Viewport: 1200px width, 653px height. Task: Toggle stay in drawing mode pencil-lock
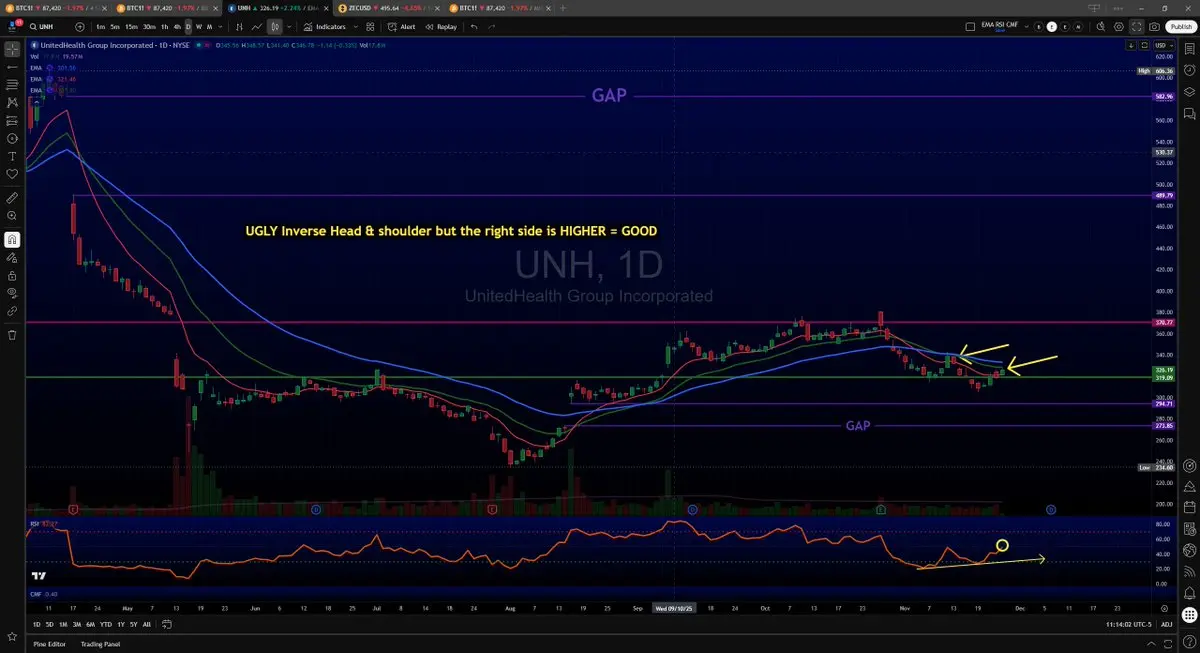point(12,258)
